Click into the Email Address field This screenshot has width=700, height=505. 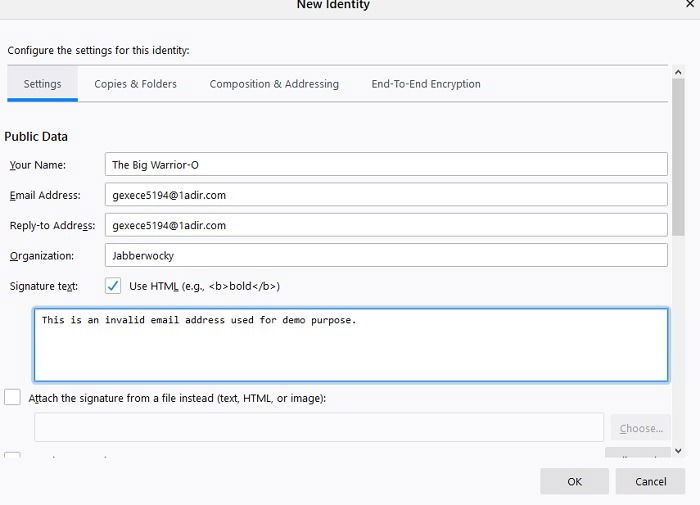coord(385,195)
